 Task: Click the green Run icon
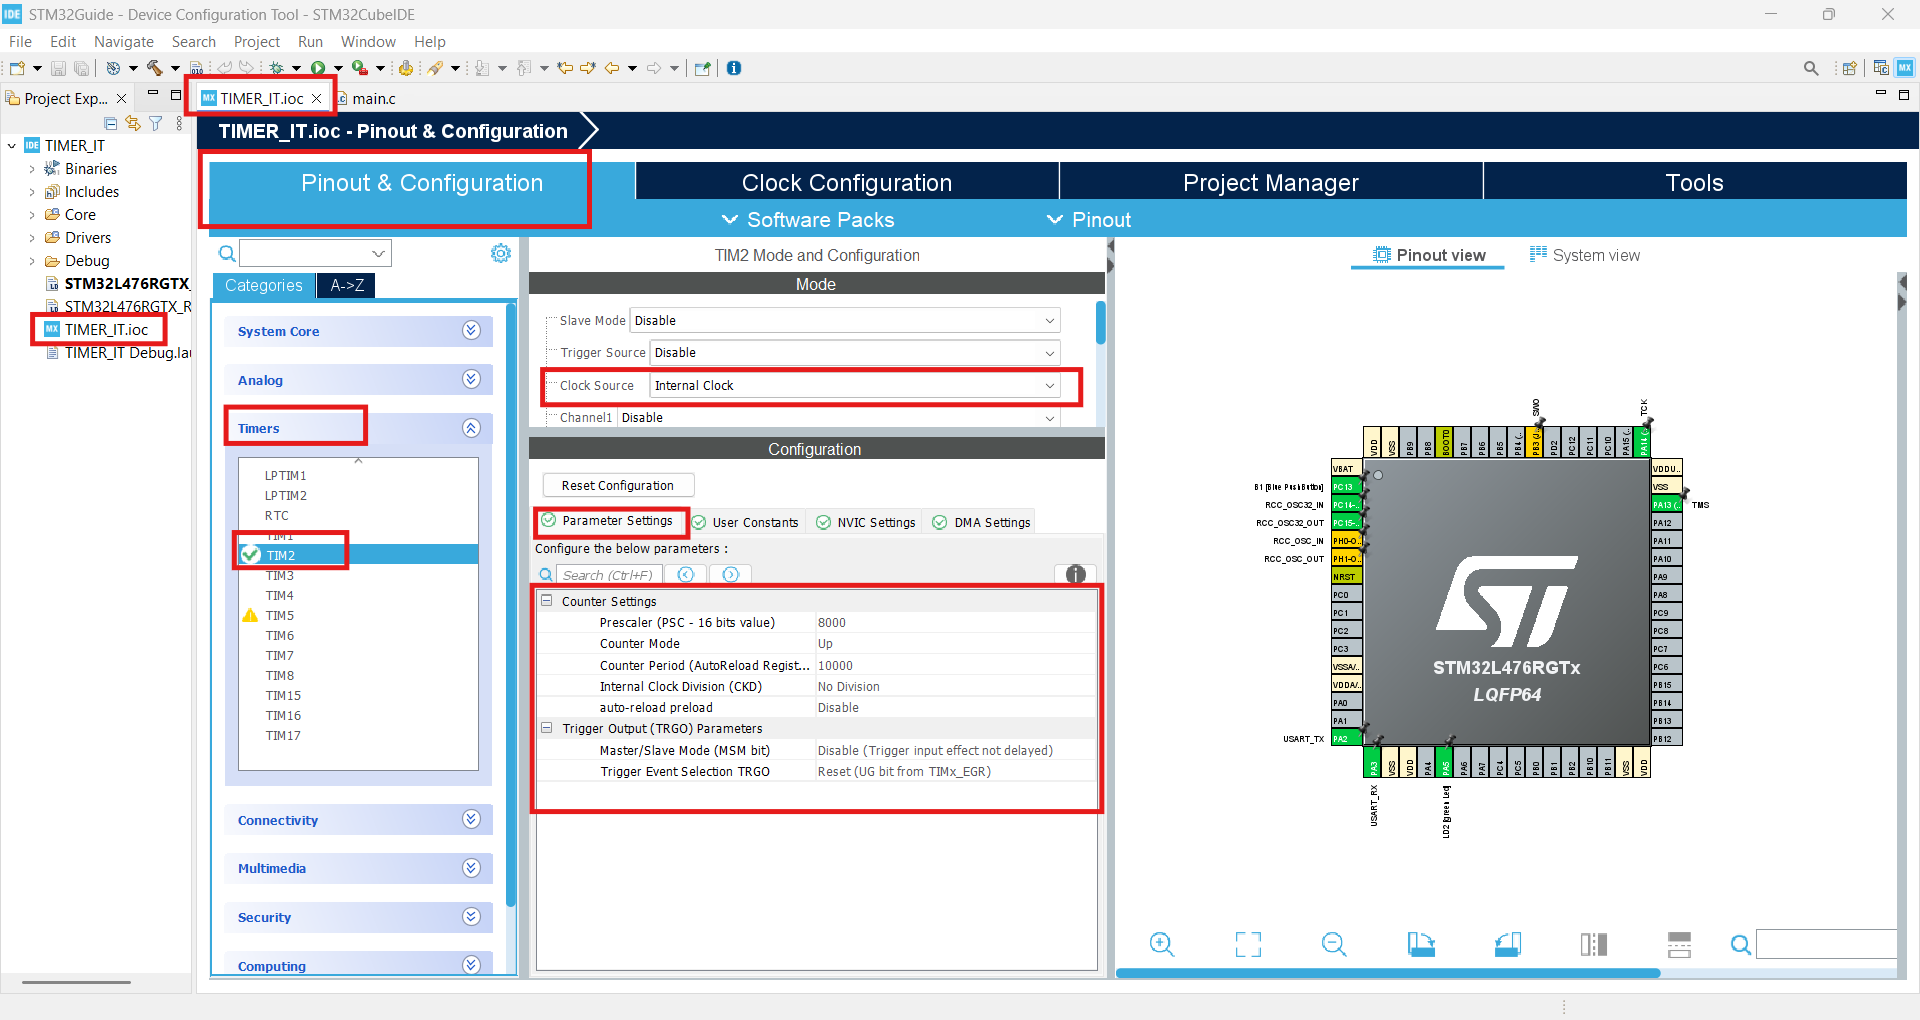point(318,68)
